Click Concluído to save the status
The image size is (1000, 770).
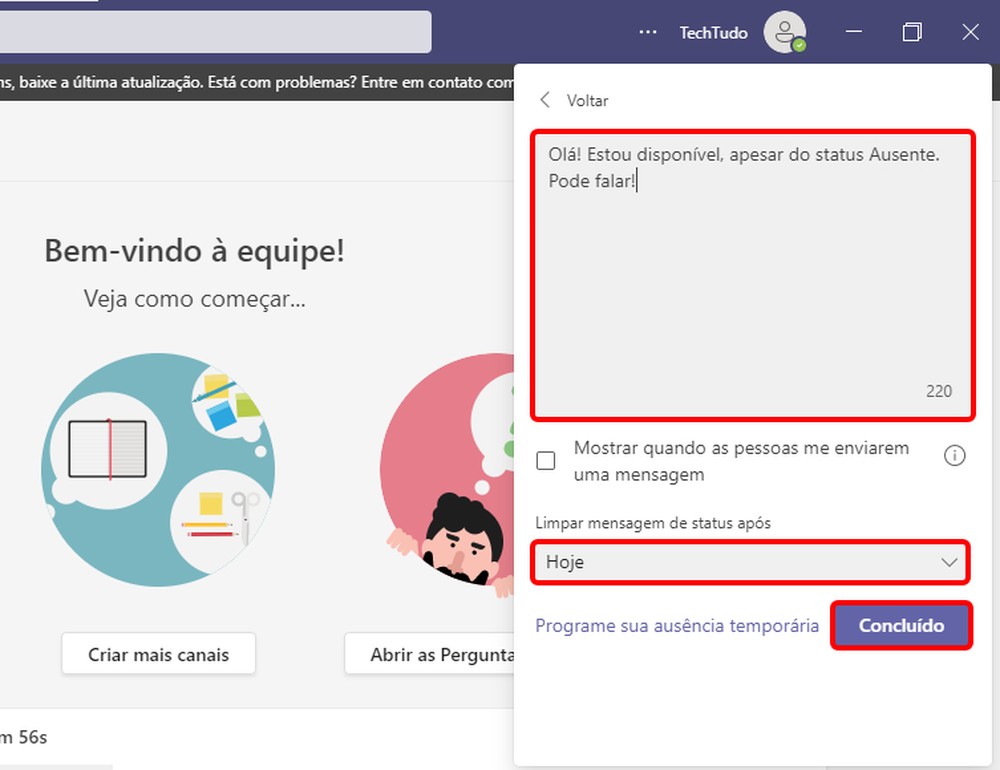coord(901,625)
